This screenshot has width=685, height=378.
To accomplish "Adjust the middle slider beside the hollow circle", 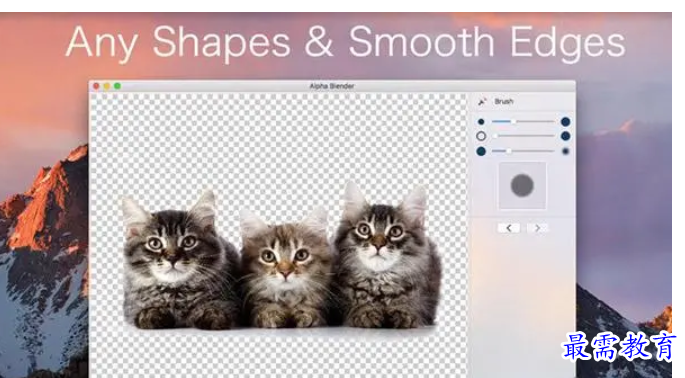I will (523, 136).
